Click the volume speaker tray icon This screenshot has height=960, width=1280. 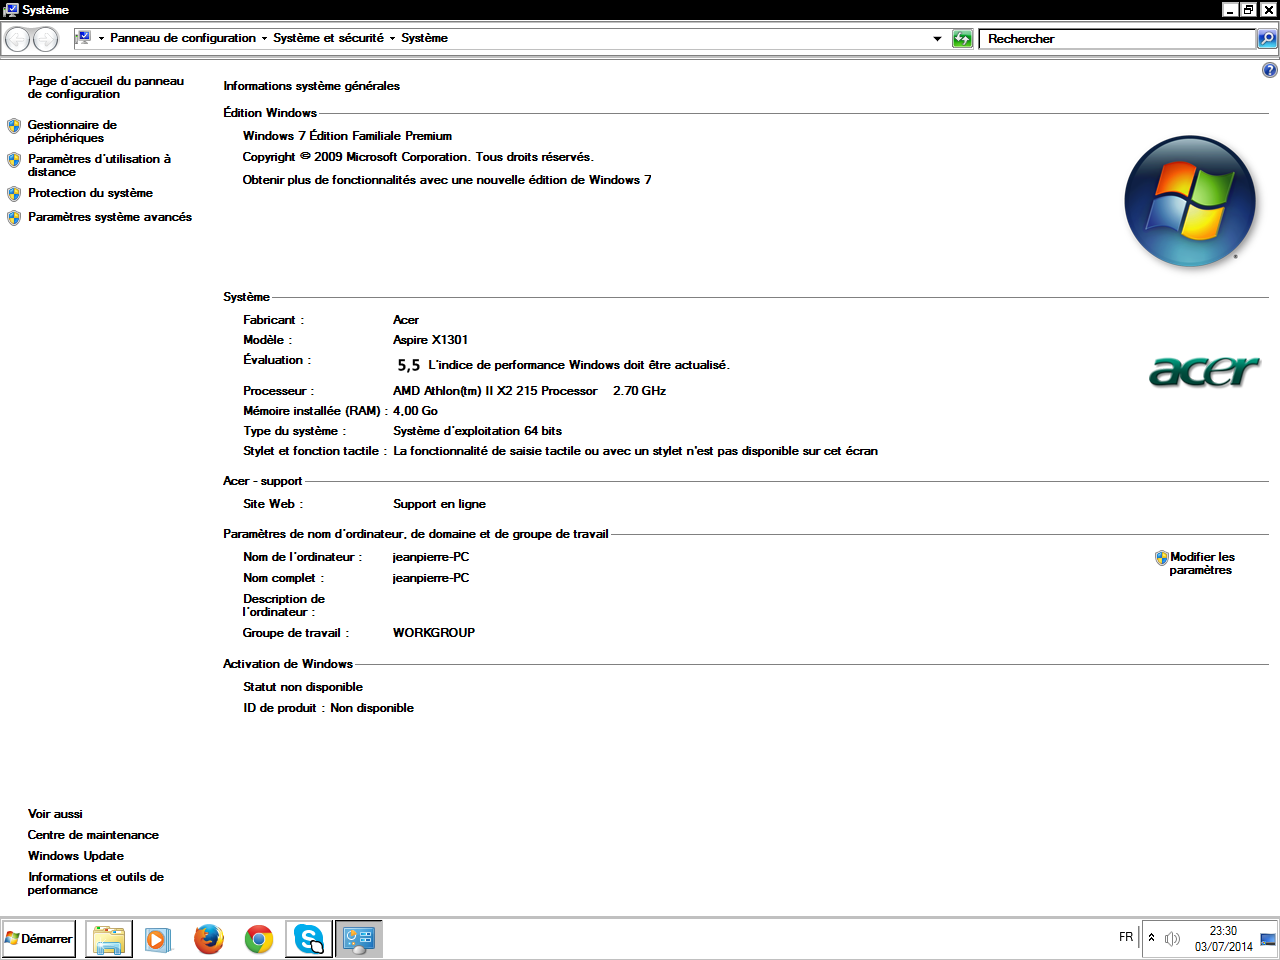pyautogui.click(x=1172, y=939)
